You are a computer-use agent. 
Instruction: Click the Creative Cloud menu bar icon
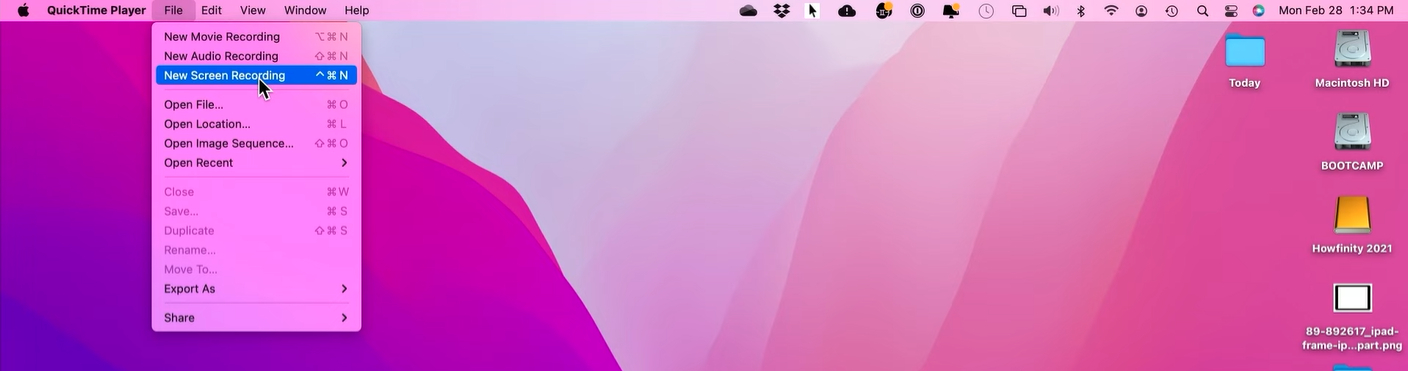748,10
